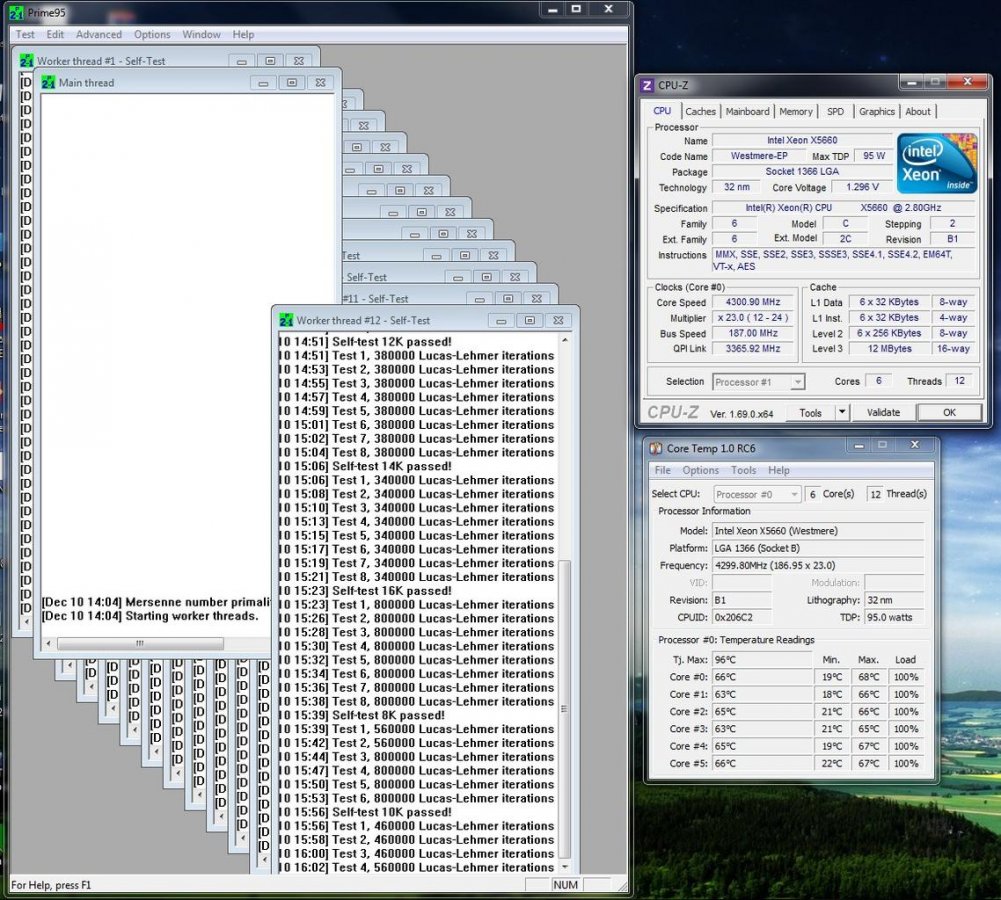
Task: Open the Test menu in Prime95
Action: coord(25,34)
